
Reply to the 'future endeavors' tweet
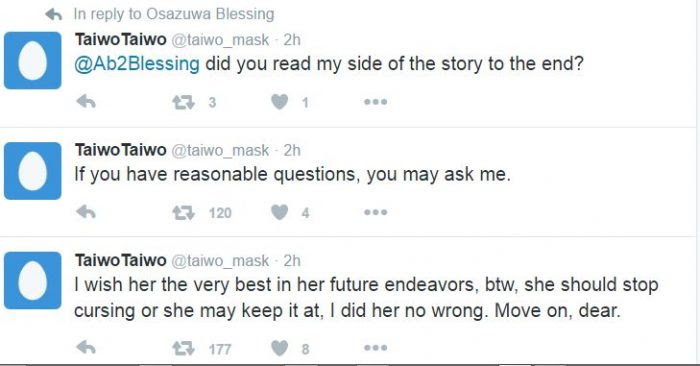pos(86,347)
